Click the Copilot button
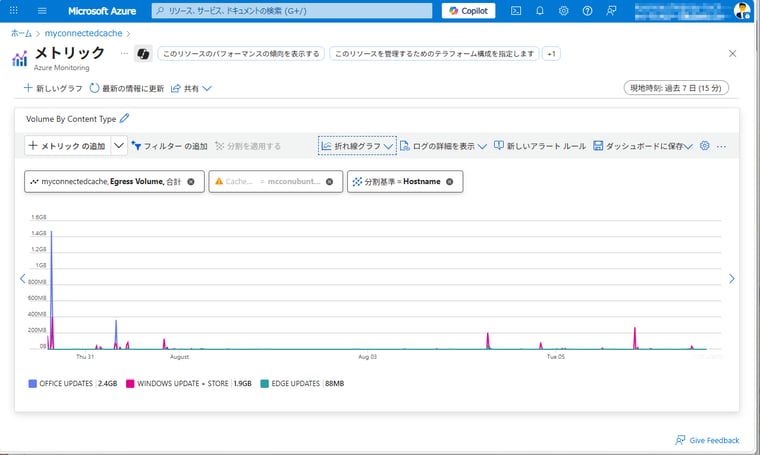The height and width of the screenshot is (455, 760). point(468,11)
